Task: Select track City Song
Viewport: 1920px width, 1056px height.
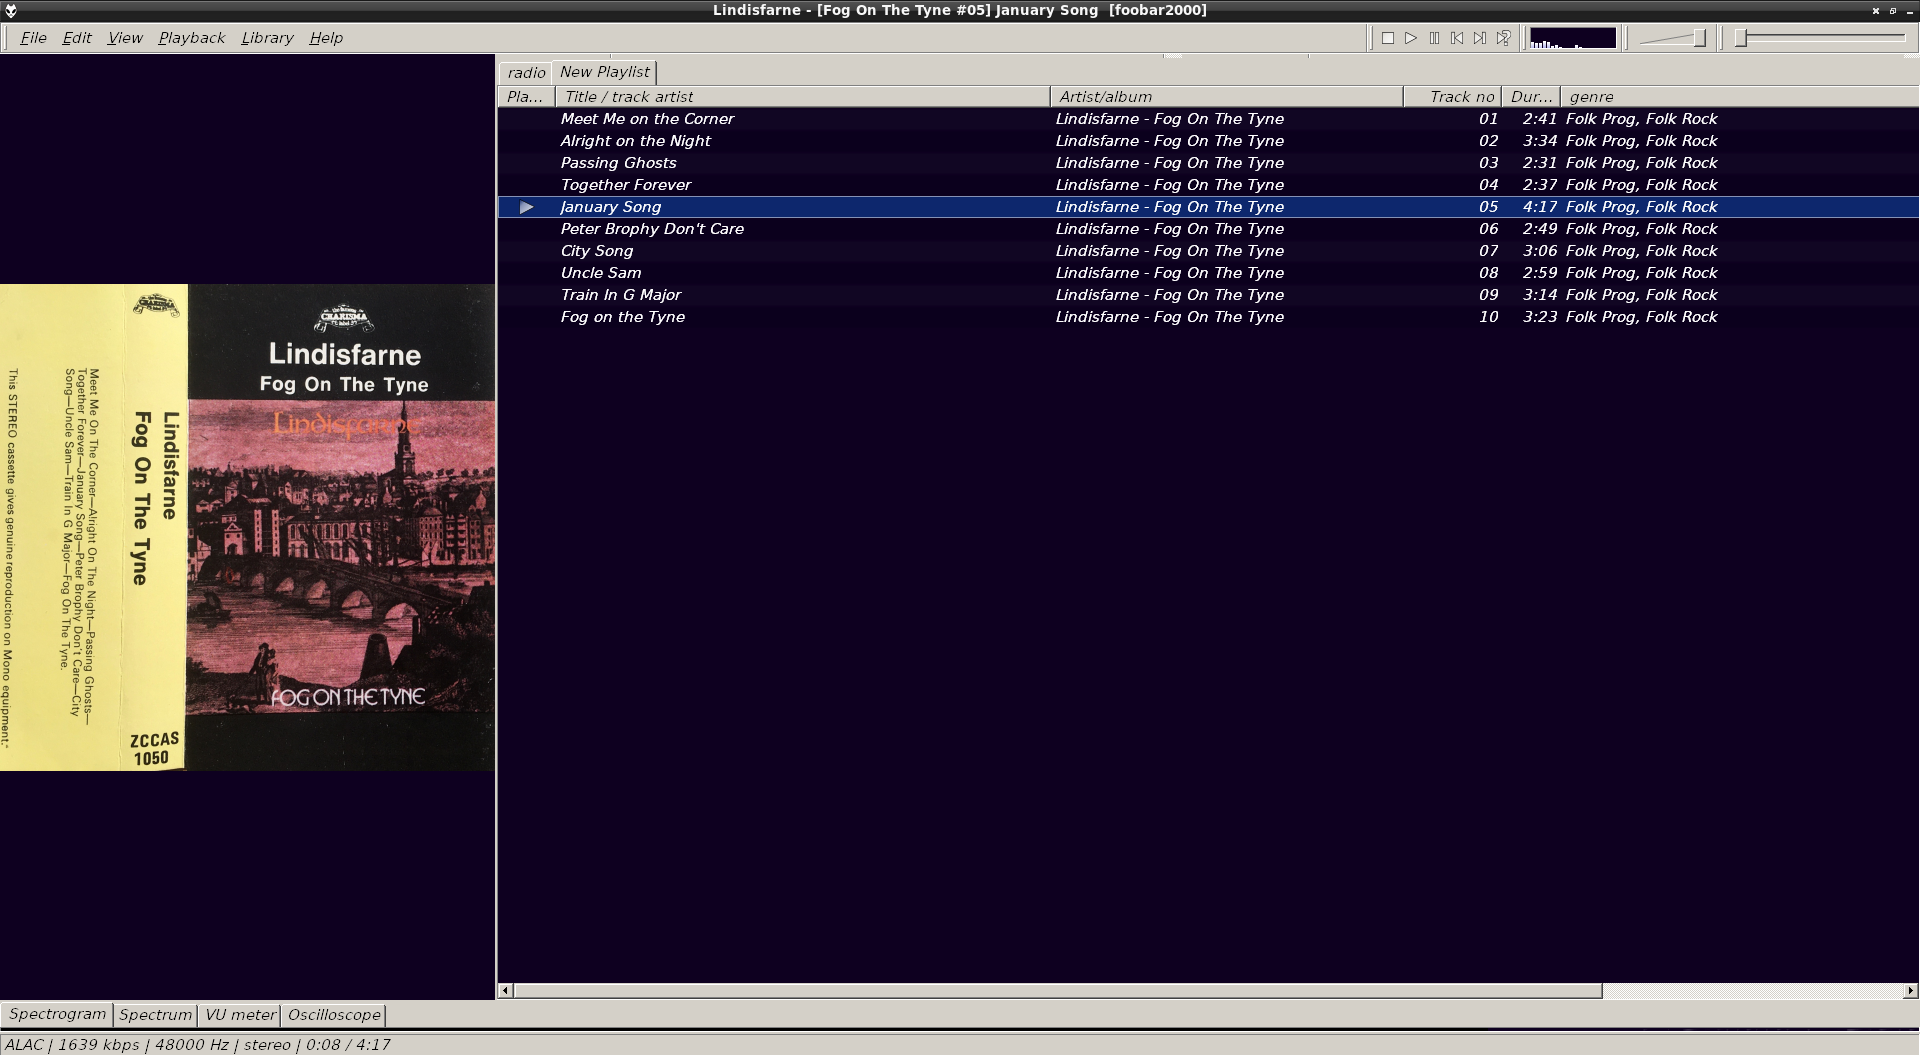Action: [x=1208, y=251]
